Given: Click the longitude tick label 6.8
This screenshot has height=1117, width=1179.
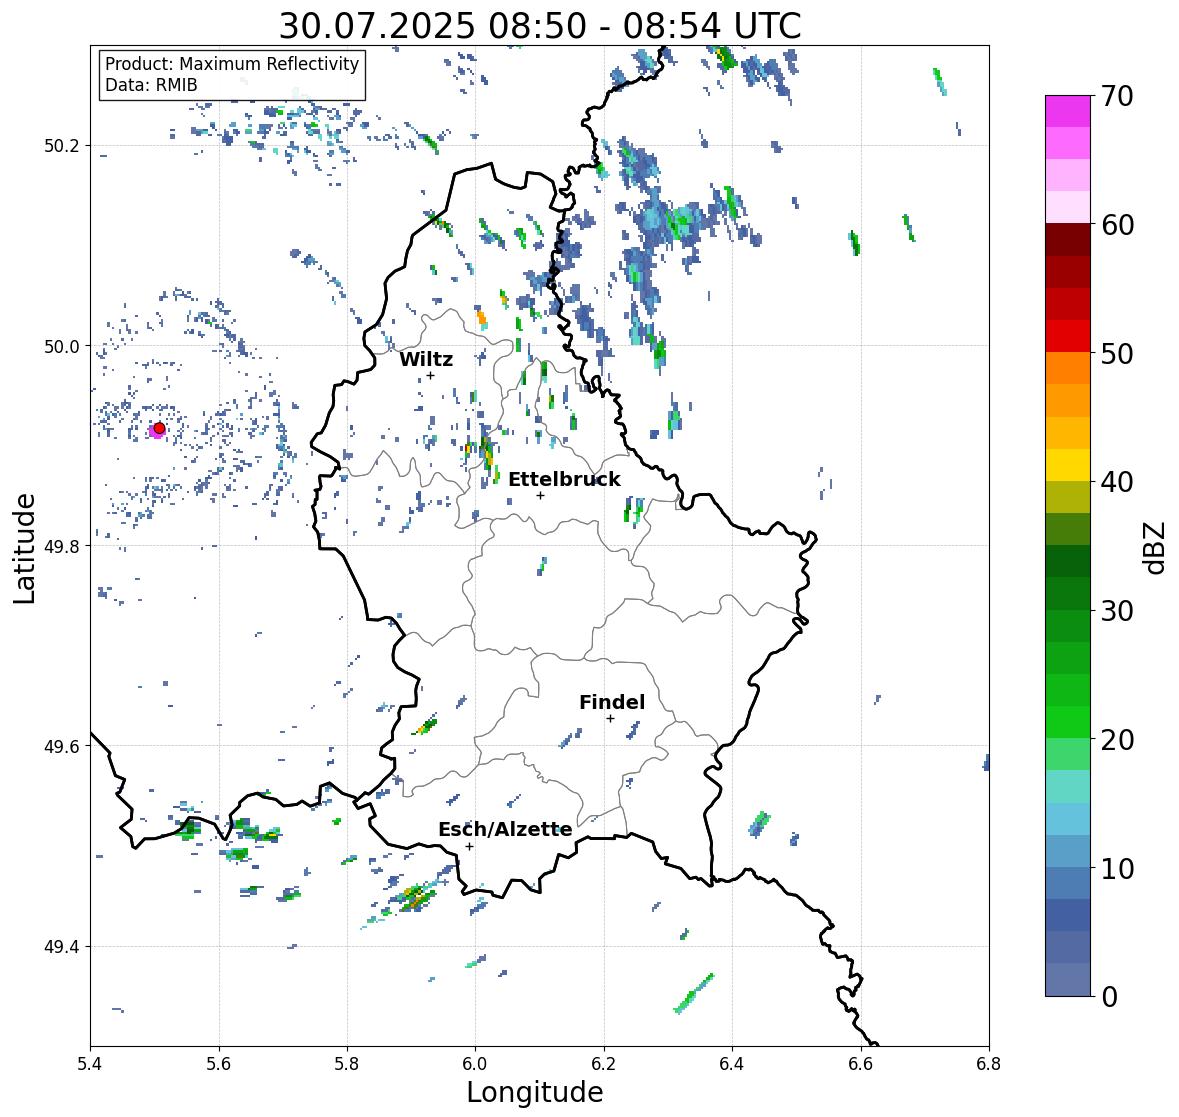Looking at the screenshot, I should tap(989, 1064).
